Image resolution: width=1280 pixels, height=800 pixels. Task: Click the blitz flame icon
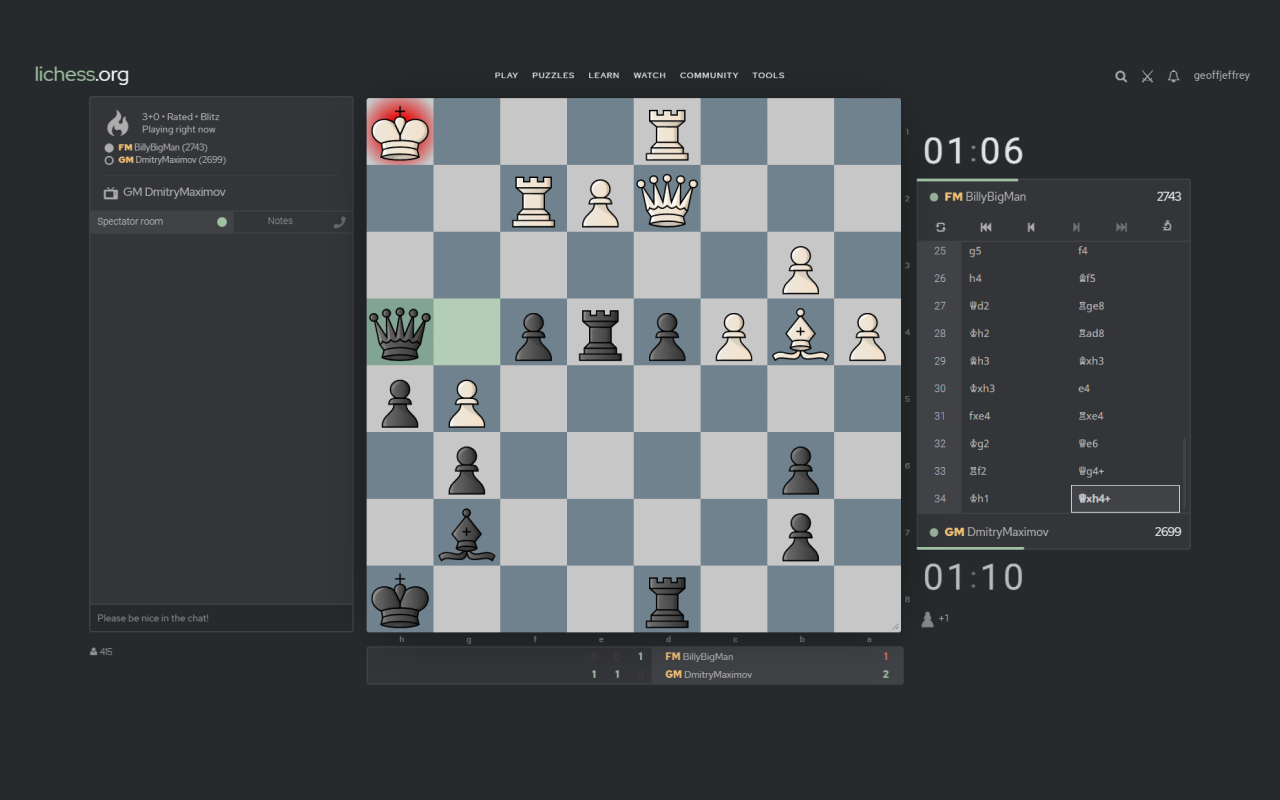click(x=118, y=123)
